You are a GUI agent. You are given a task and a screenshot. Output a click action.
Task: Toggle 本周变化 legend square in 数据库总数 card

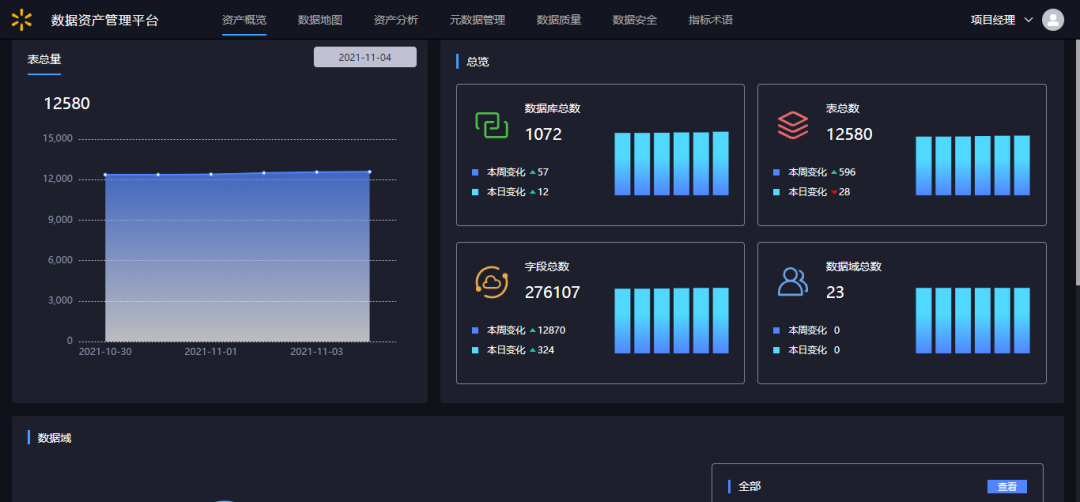pos(475,172)
